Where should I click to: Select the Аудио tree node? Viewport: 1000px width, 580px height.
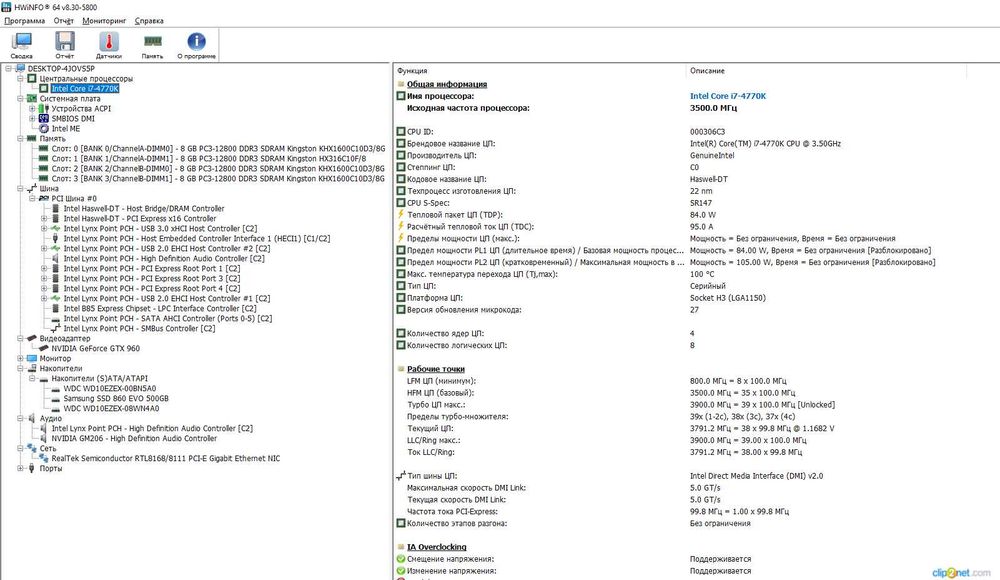click(50, 419)
